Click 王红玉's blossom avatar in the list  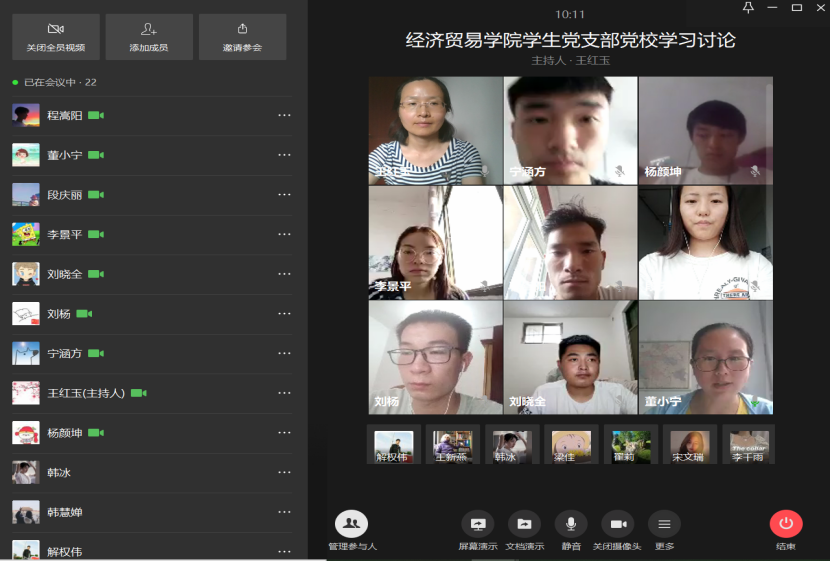pyautogui.click(x=26, y=393)
